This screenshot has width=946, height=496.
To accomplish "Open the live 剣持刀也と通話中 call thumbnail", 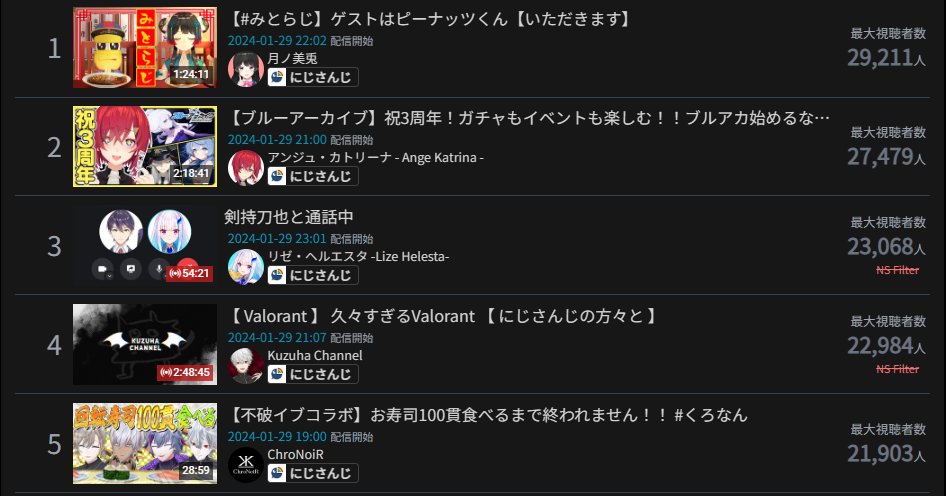I will click(x=145, y=246).
